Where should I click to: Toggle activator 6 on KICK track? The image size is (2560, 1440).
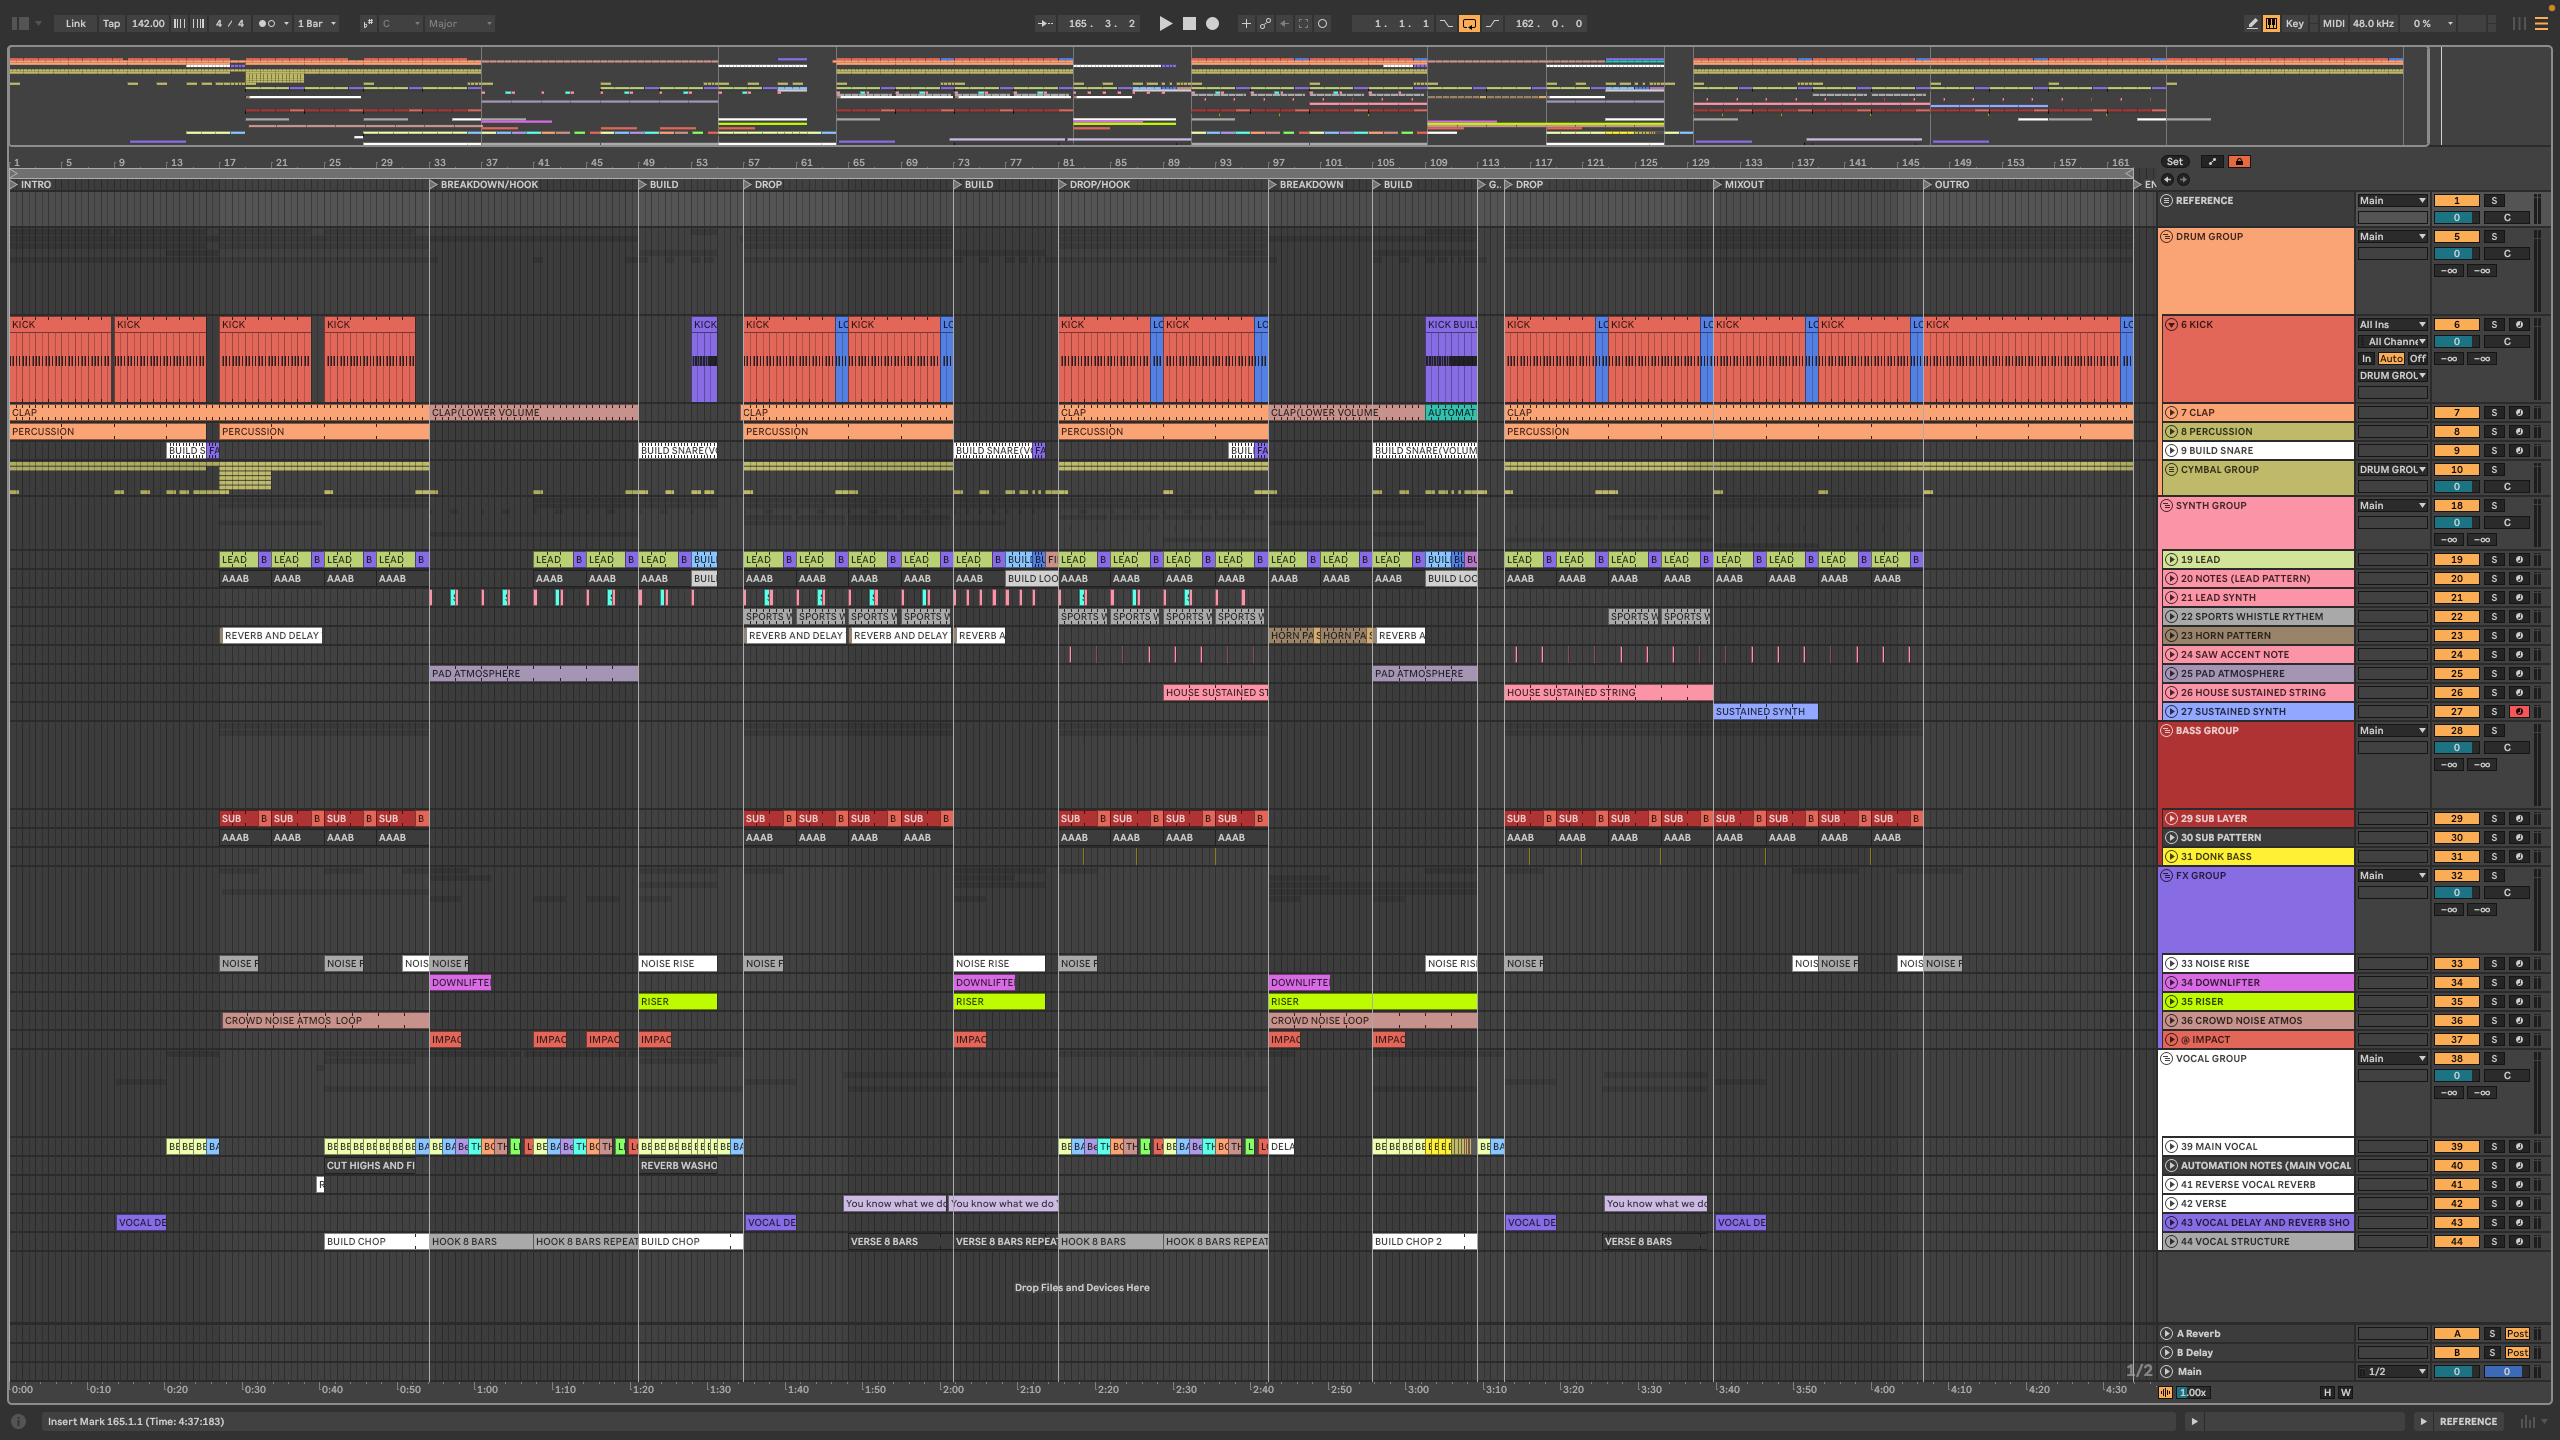pyautogui.click(x=2456, y=324)
